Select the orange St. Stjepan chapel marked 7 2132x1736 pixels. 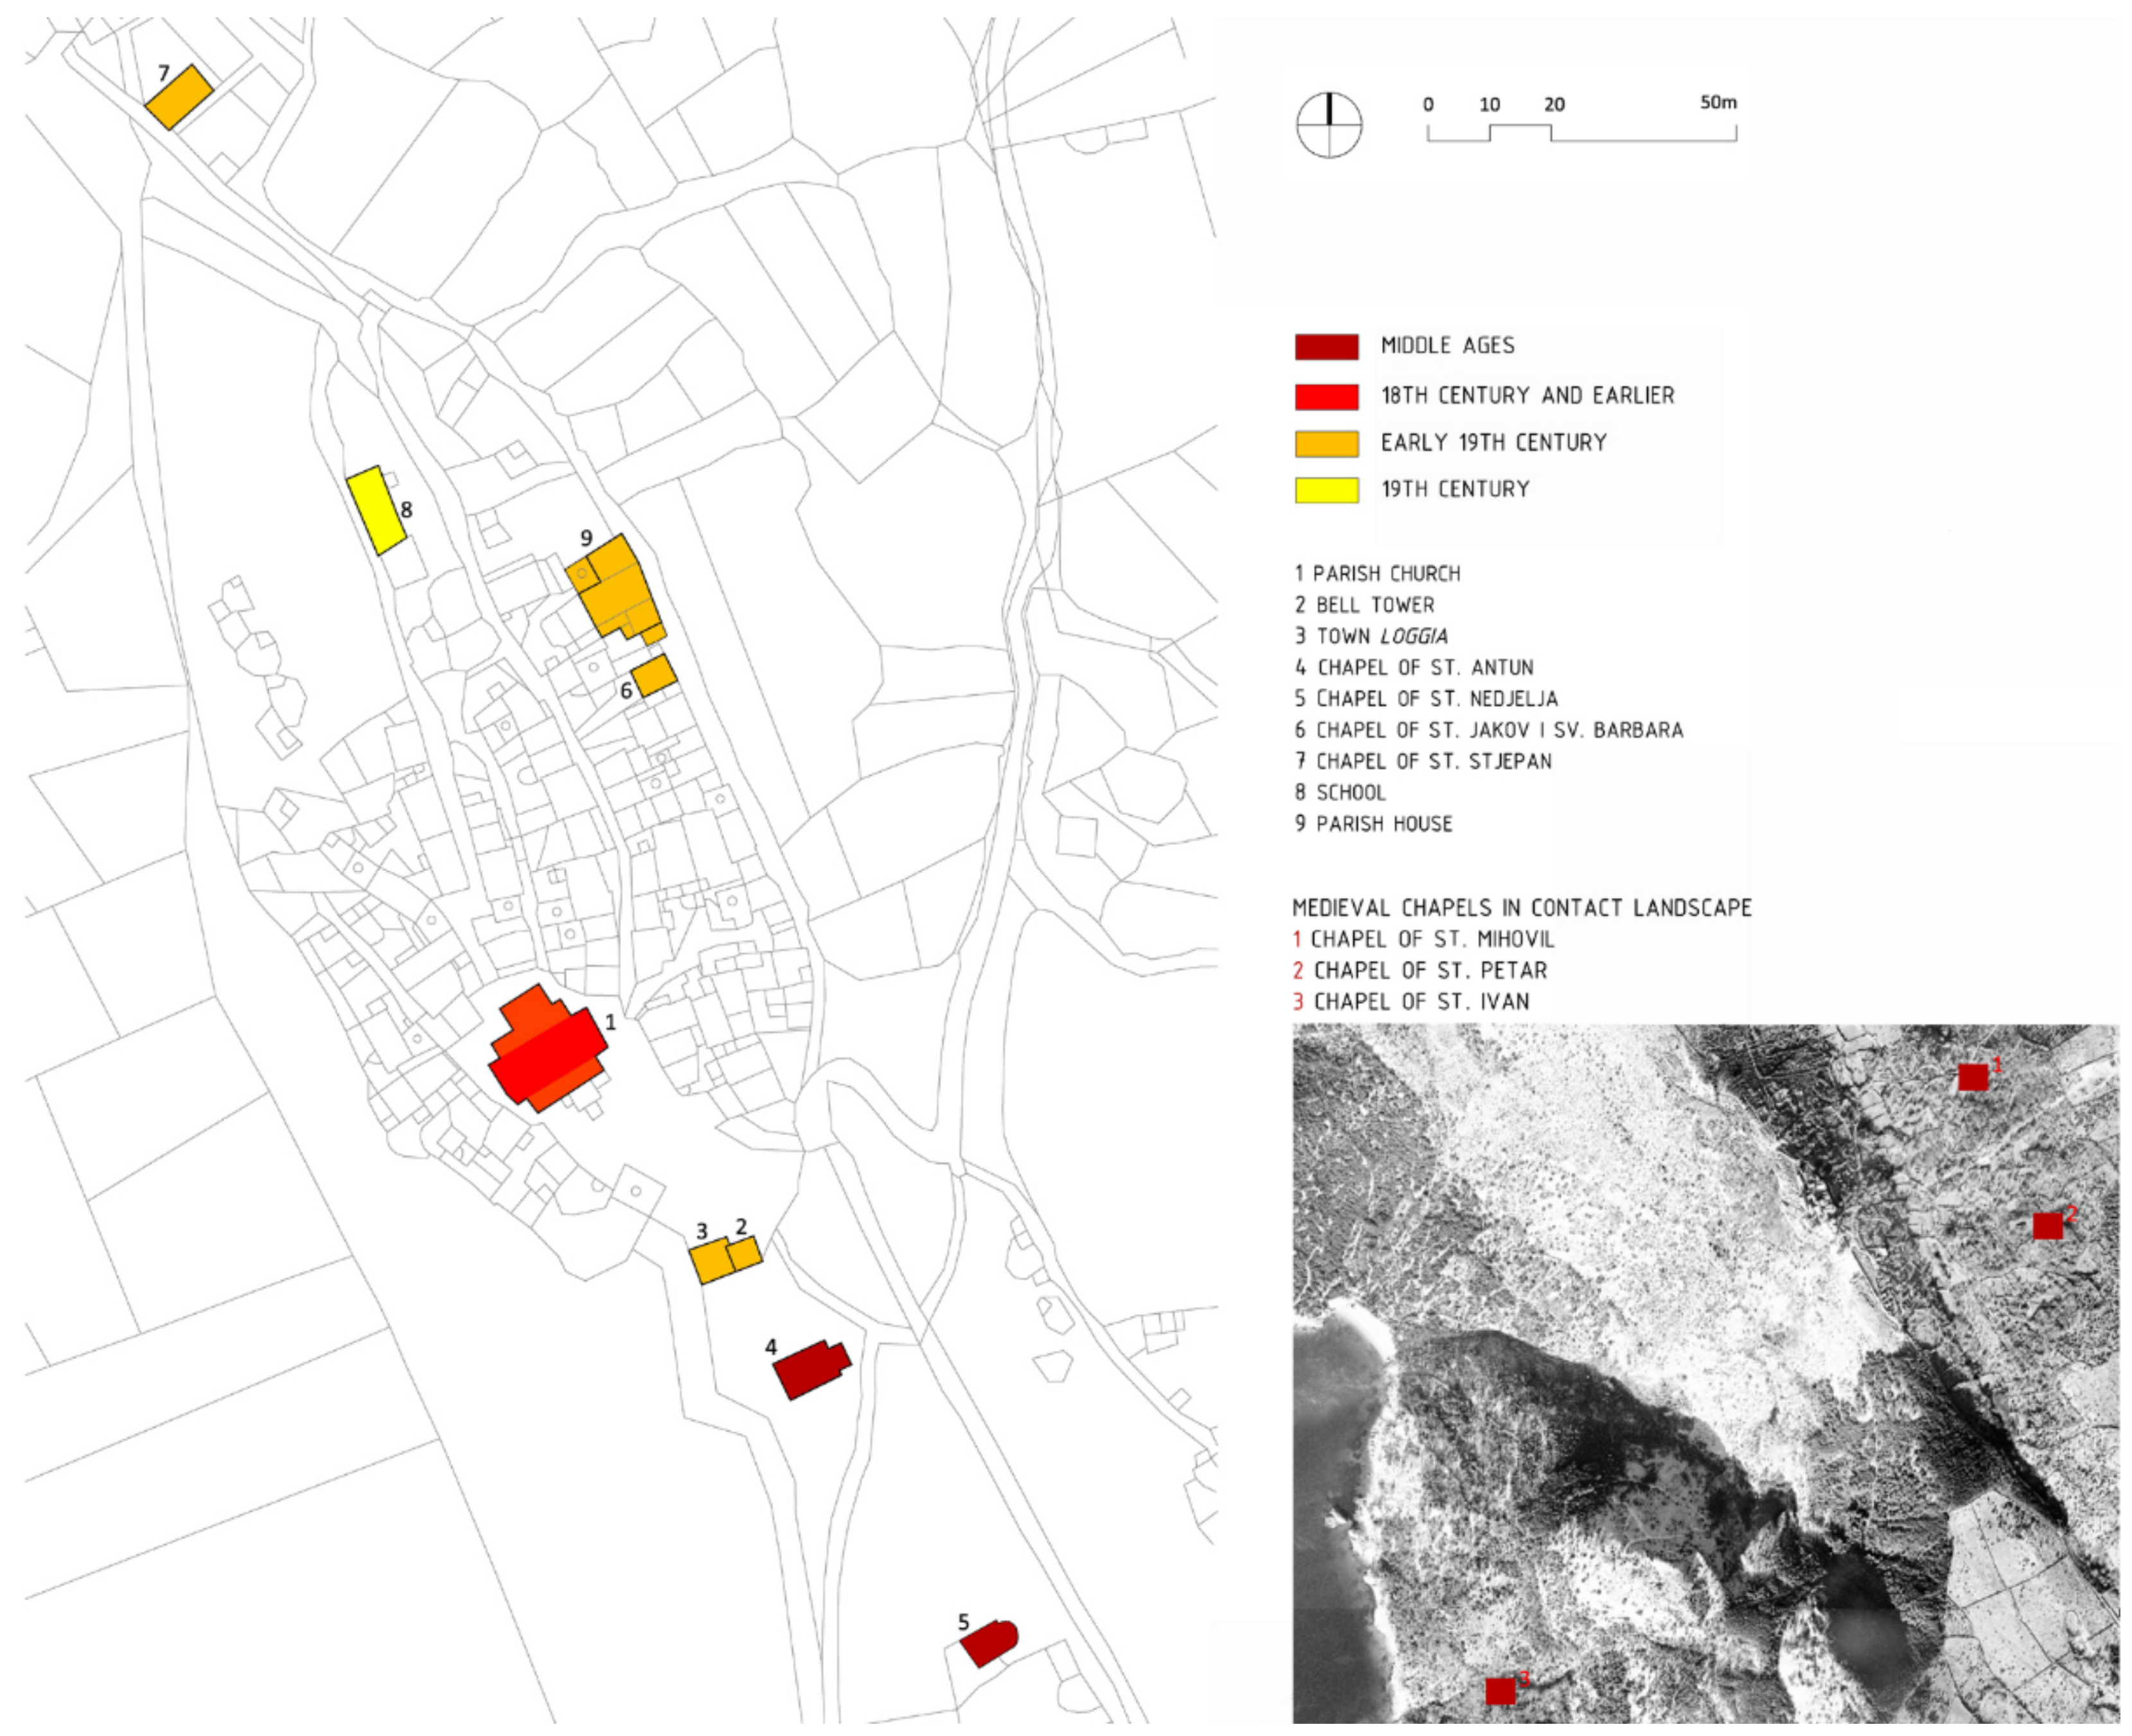tap(180, 97)
